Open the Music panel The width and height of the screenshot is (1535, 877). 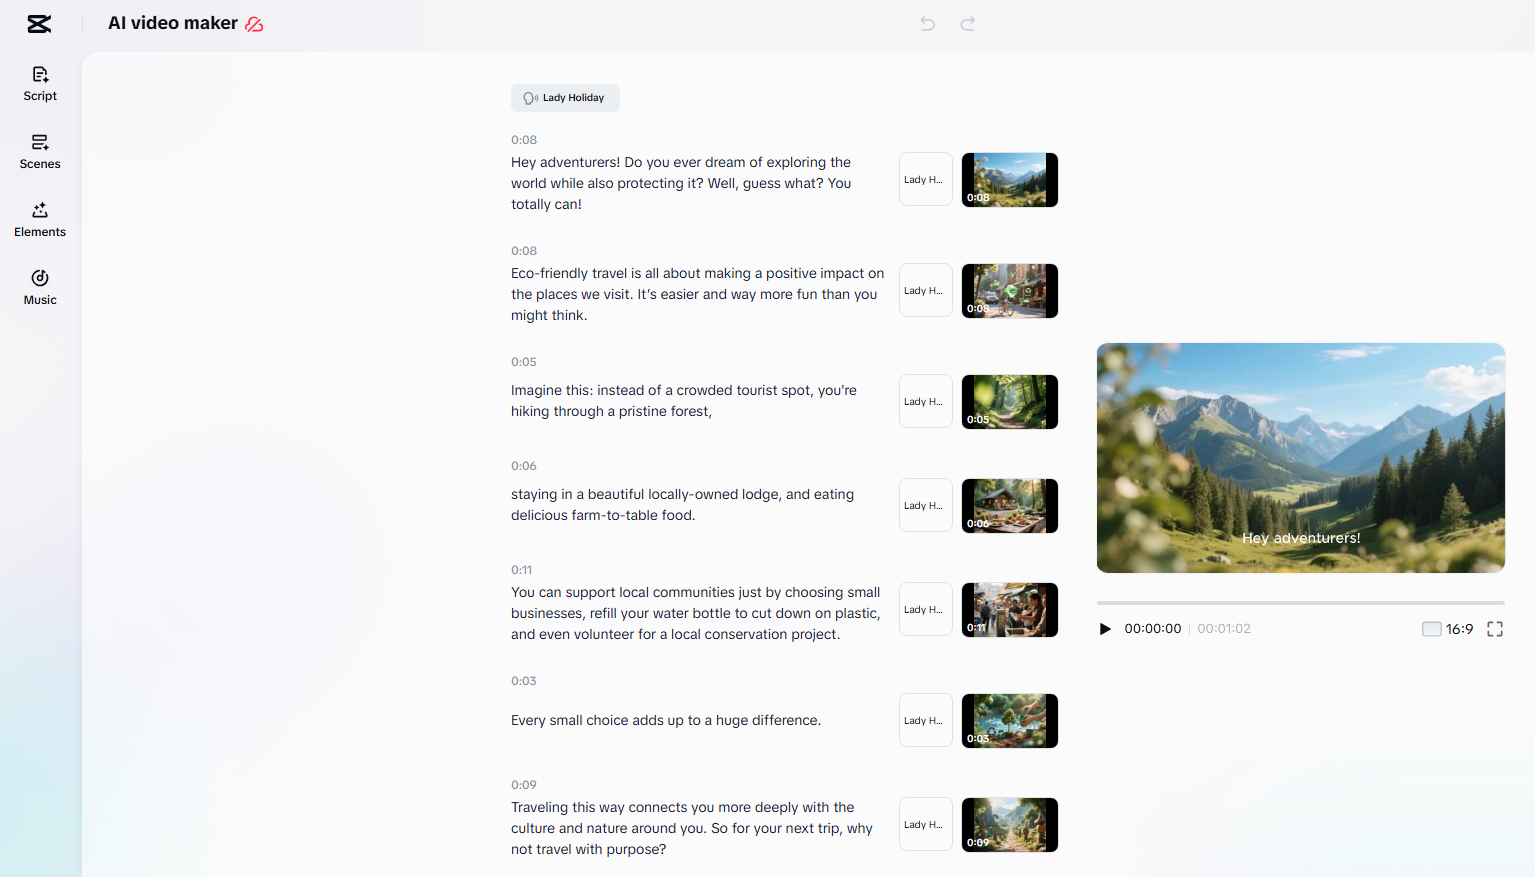39,287
